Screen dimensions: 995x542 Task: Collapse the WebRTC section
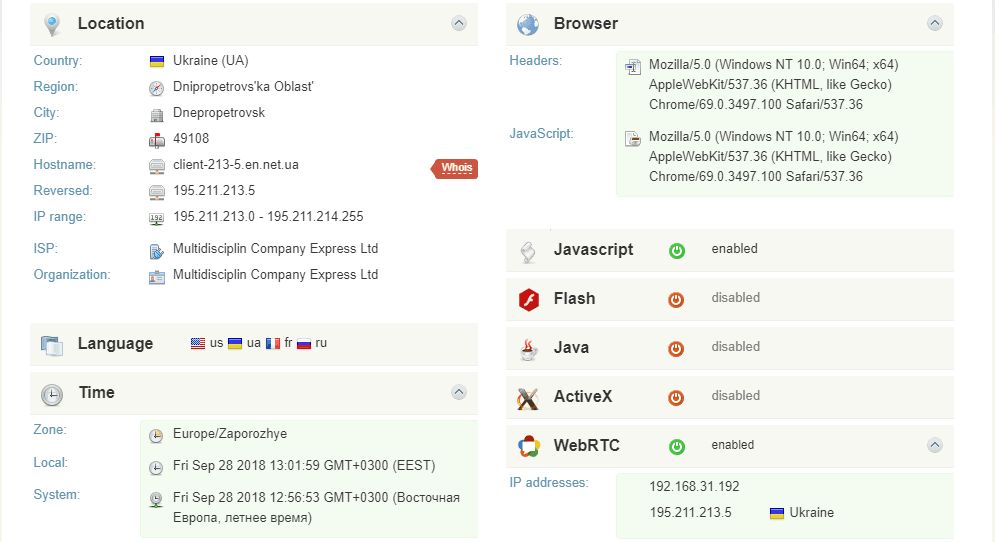934,445
